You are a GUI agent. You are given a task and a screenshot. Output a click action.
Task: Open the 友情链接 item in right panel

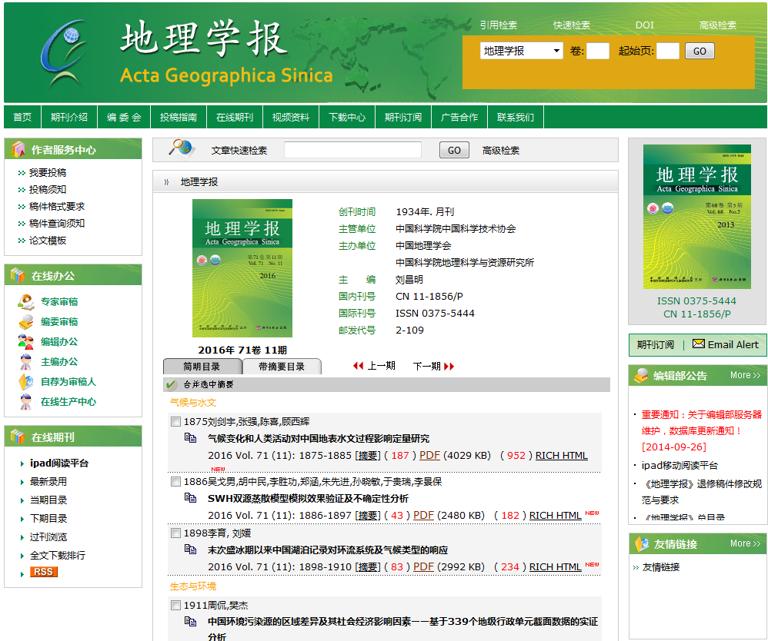661,567
